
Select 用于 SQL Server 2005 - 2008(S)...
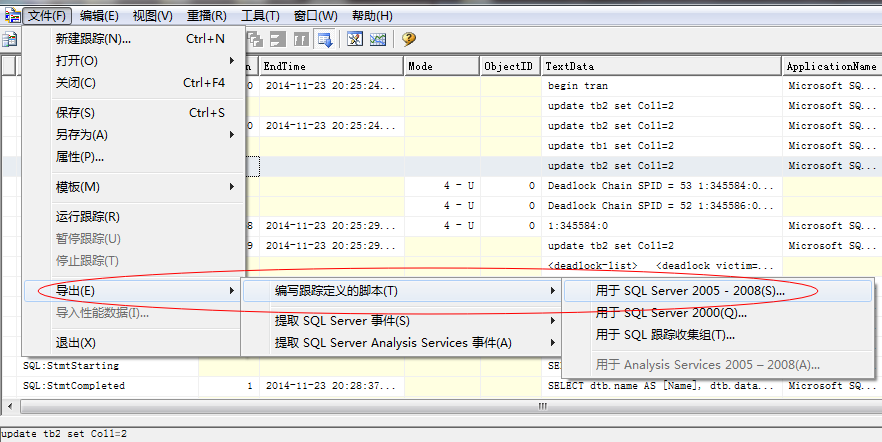tap(718, 291)
